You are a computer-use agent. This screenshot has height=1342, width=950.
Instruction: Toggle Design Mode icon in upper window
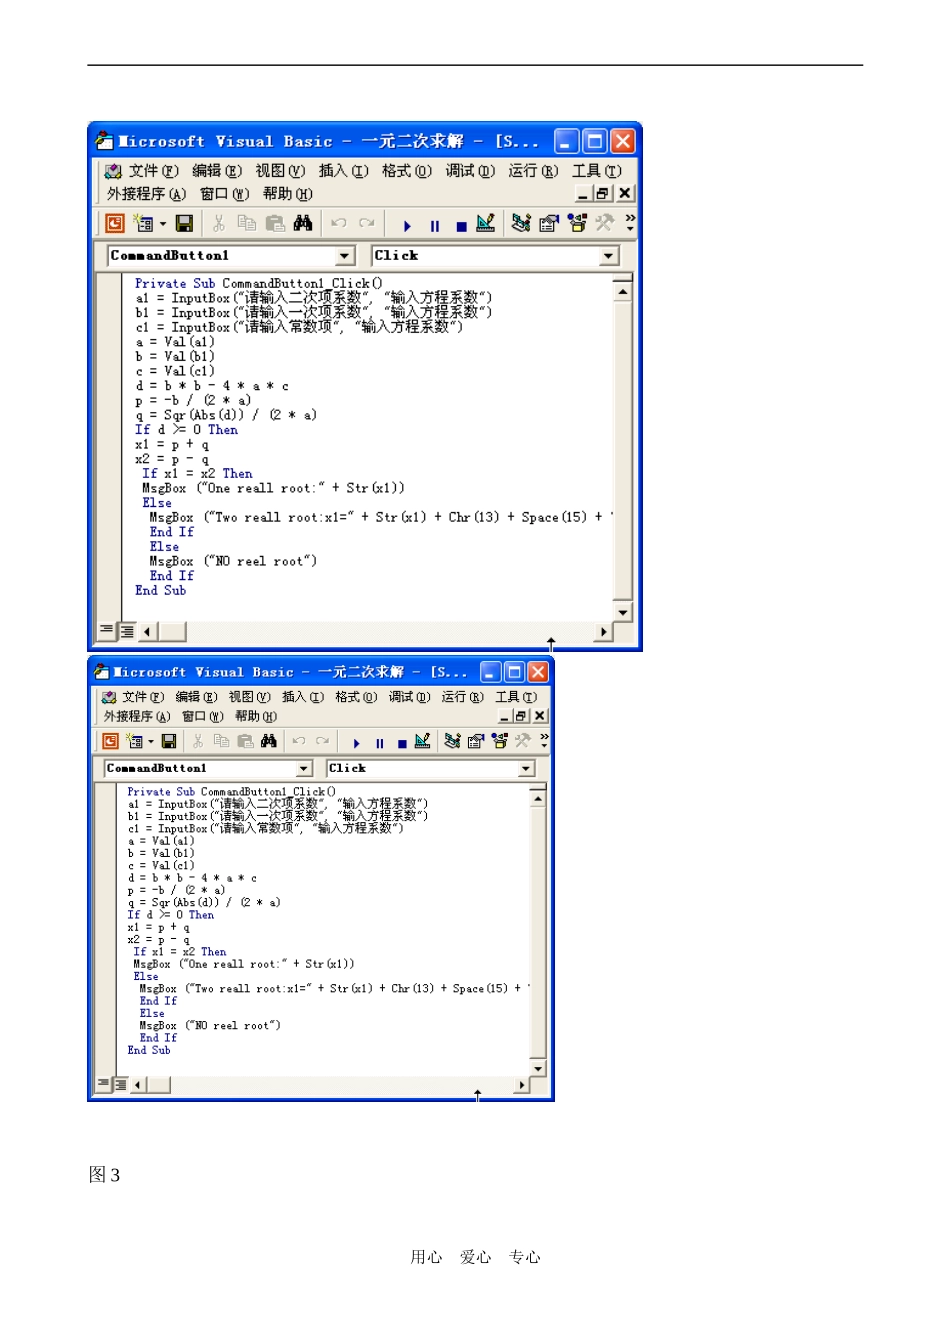coord(486,224)
